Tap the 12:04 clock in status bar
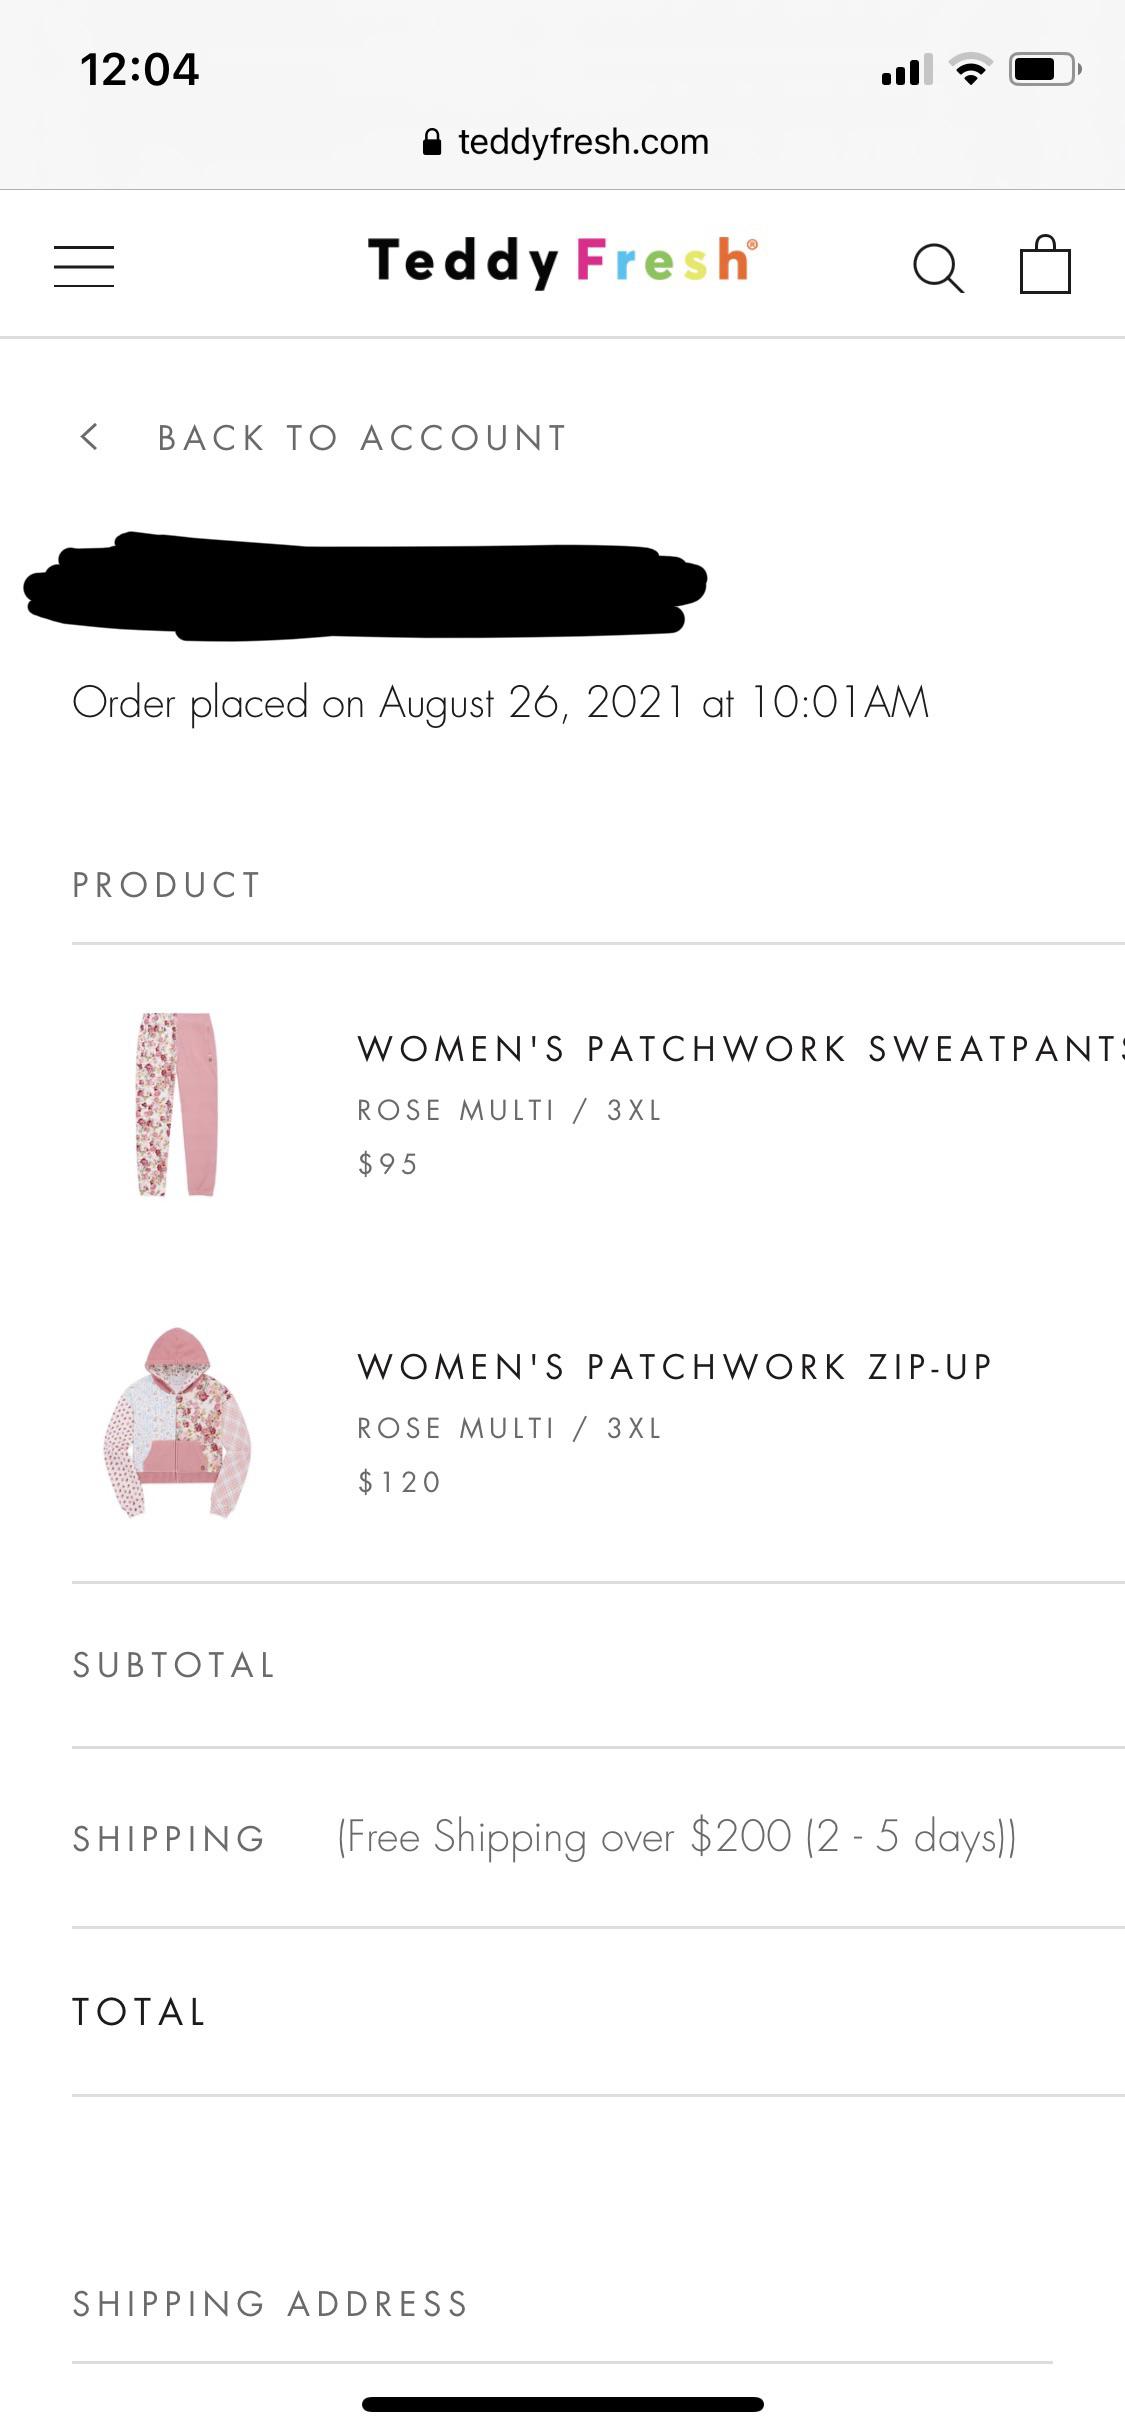The height and width of the screenshot is (2436, 1125). (139, 70)
